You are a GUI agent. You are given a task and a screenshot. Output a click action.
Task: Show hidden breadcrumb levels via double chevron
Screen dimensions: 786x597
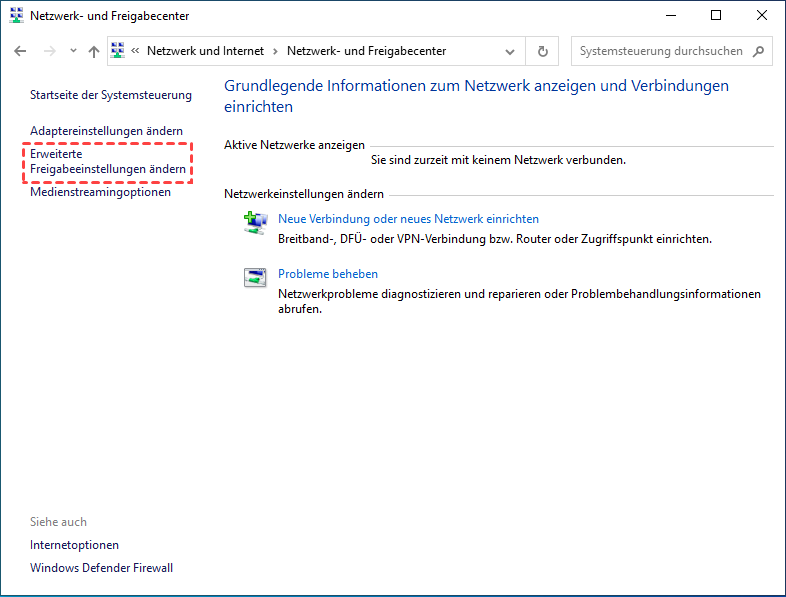coord(135,51)
